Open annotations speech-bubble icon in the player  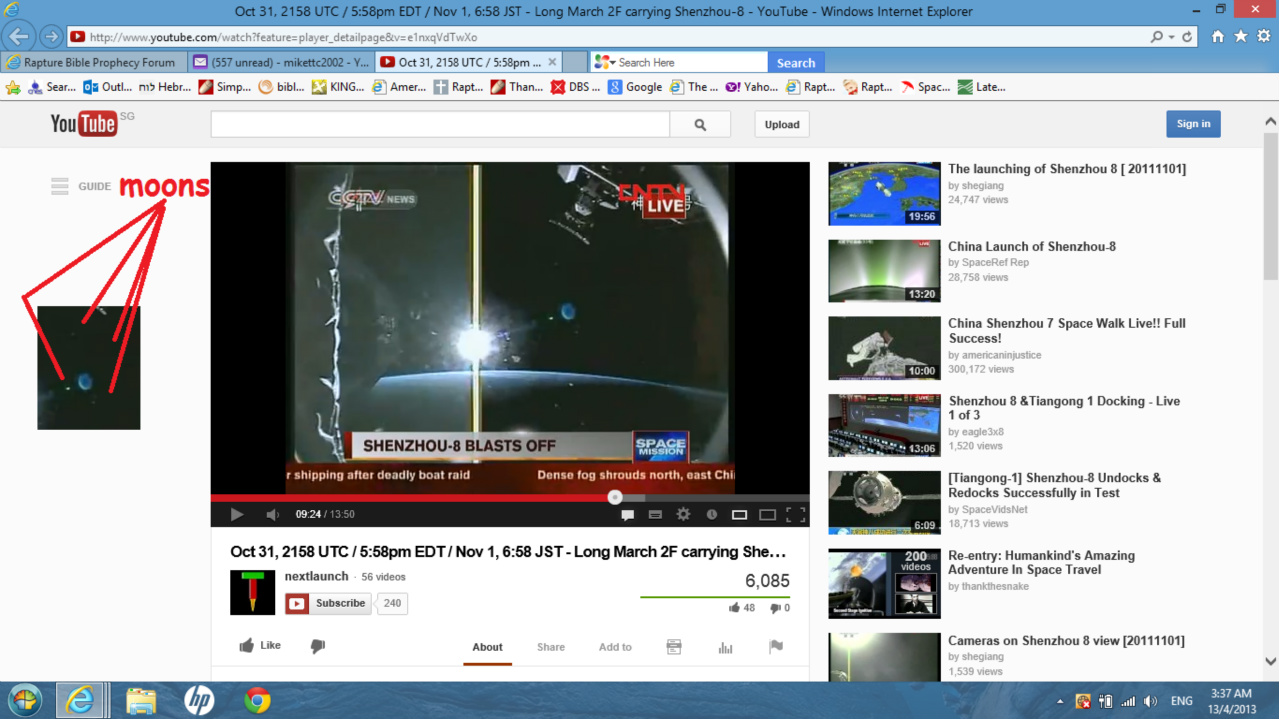[628, 515]
